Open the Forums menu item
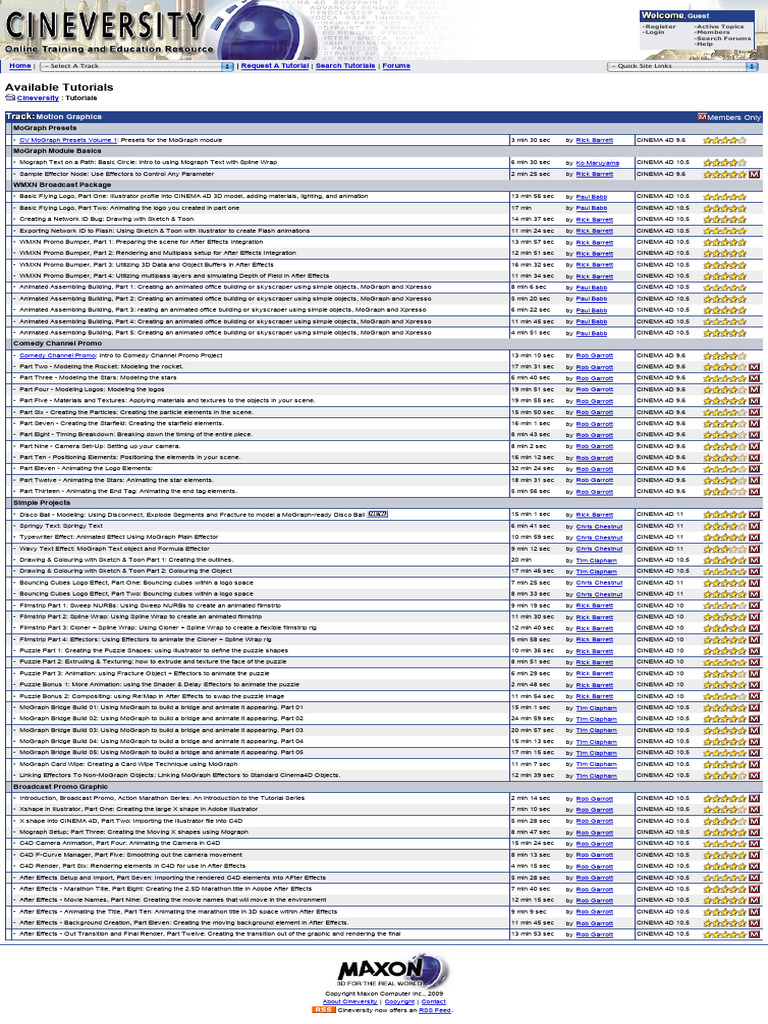 coord(396,66)
